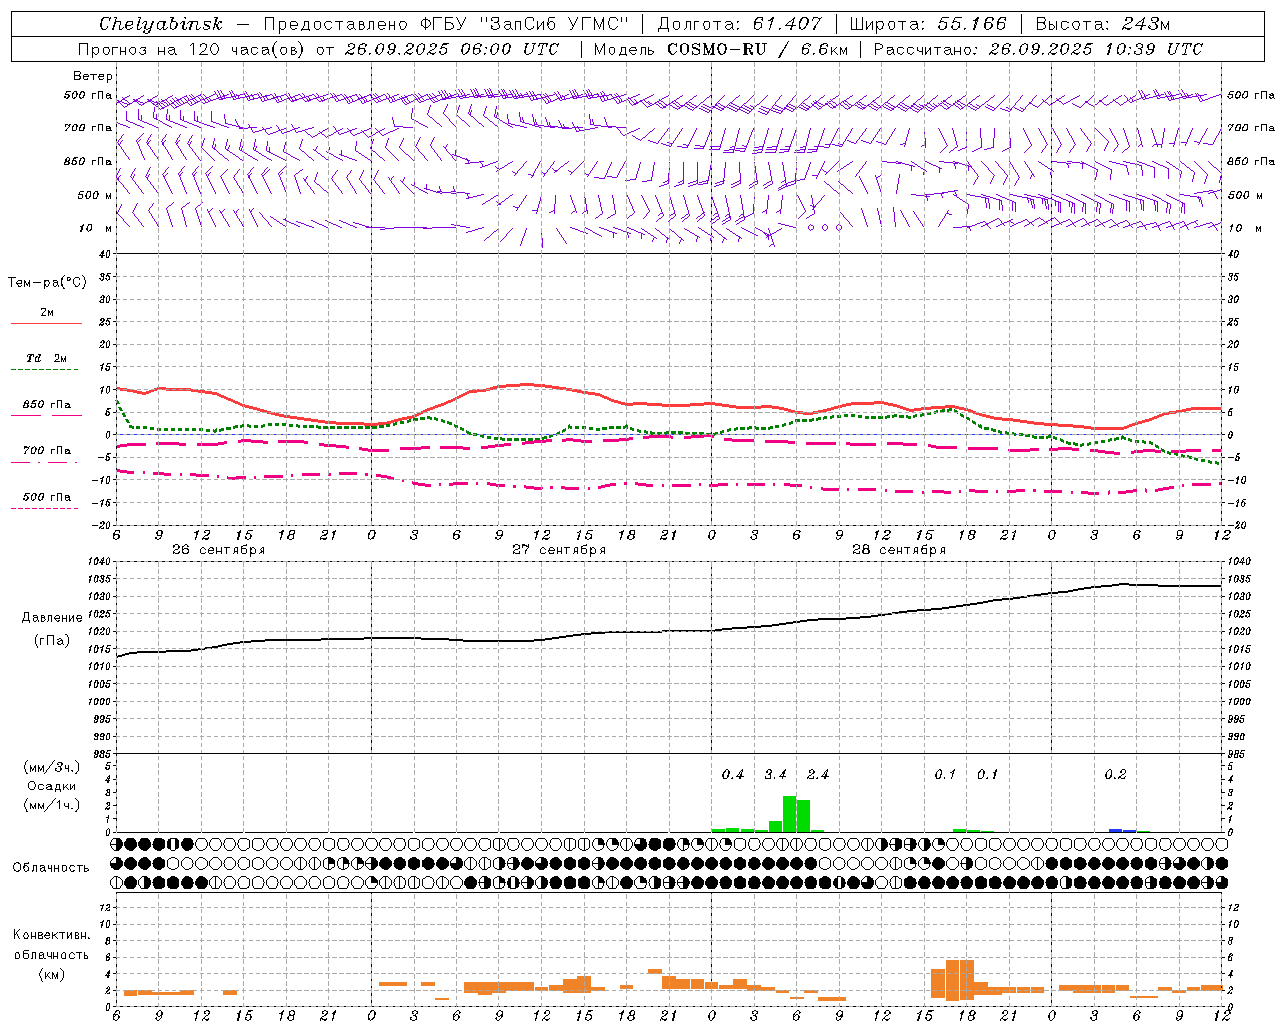
Task: Click the 'Td 2м' dew point legend label
Action: (x=46, y=357)
